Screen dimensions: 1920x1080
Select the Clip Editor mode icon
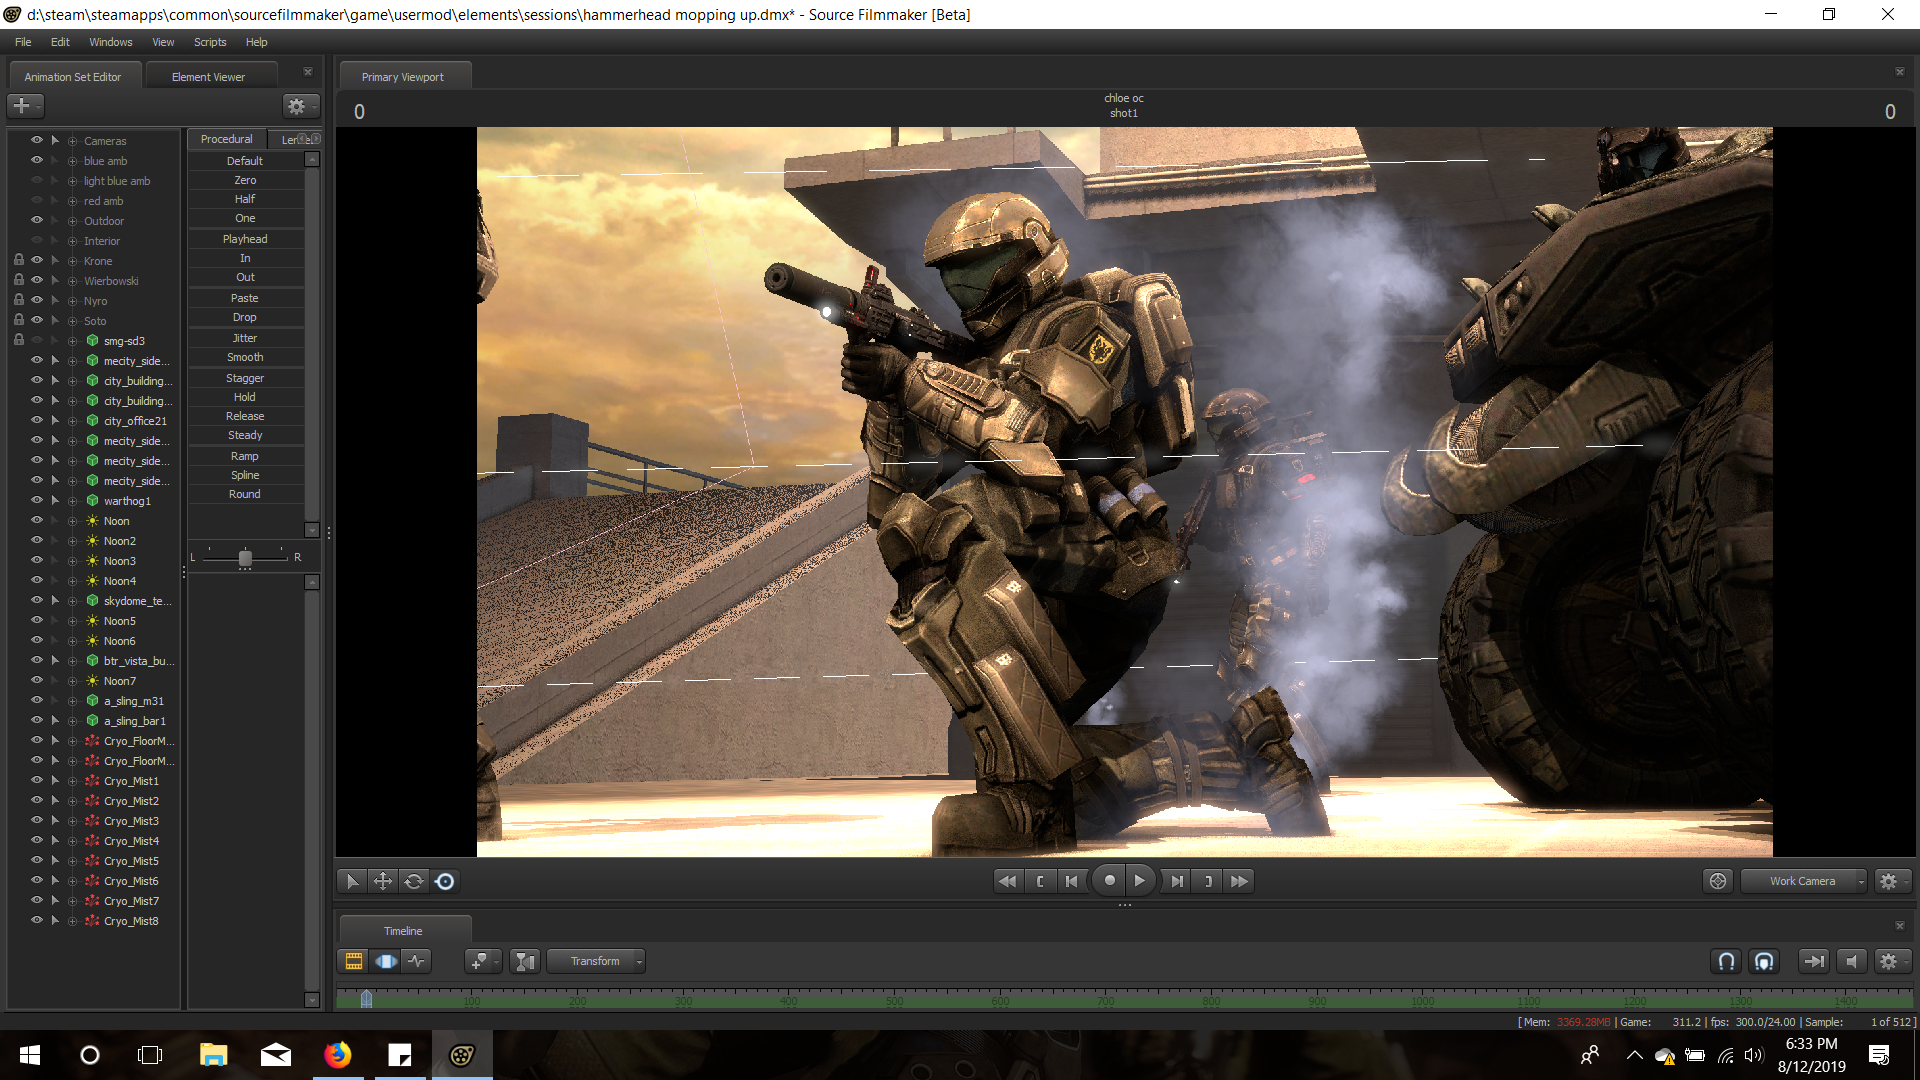pos(353,961)
